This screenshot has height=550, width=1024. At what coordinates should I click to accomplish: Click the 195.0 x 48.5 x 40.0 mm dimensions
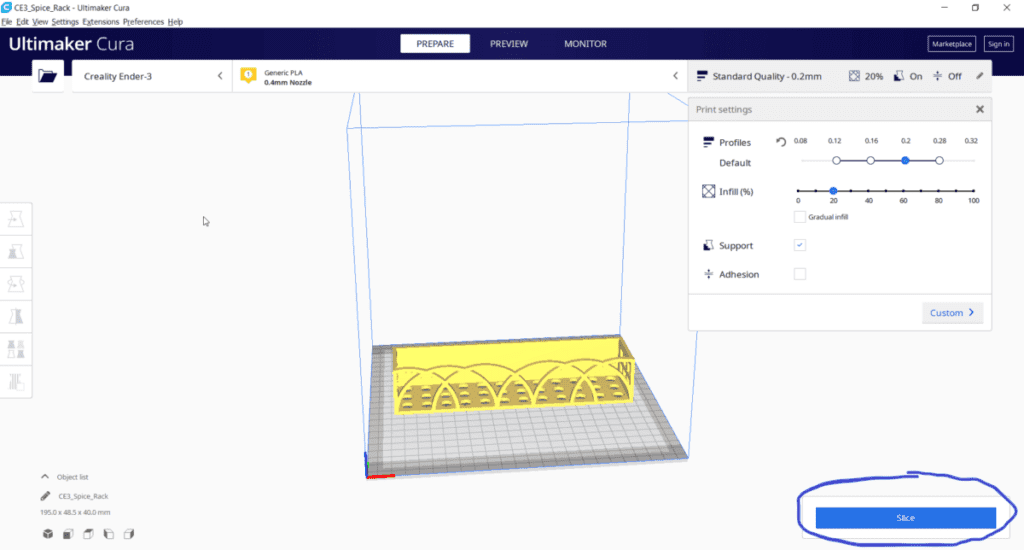pyautogui.click(x=75, y=512)
